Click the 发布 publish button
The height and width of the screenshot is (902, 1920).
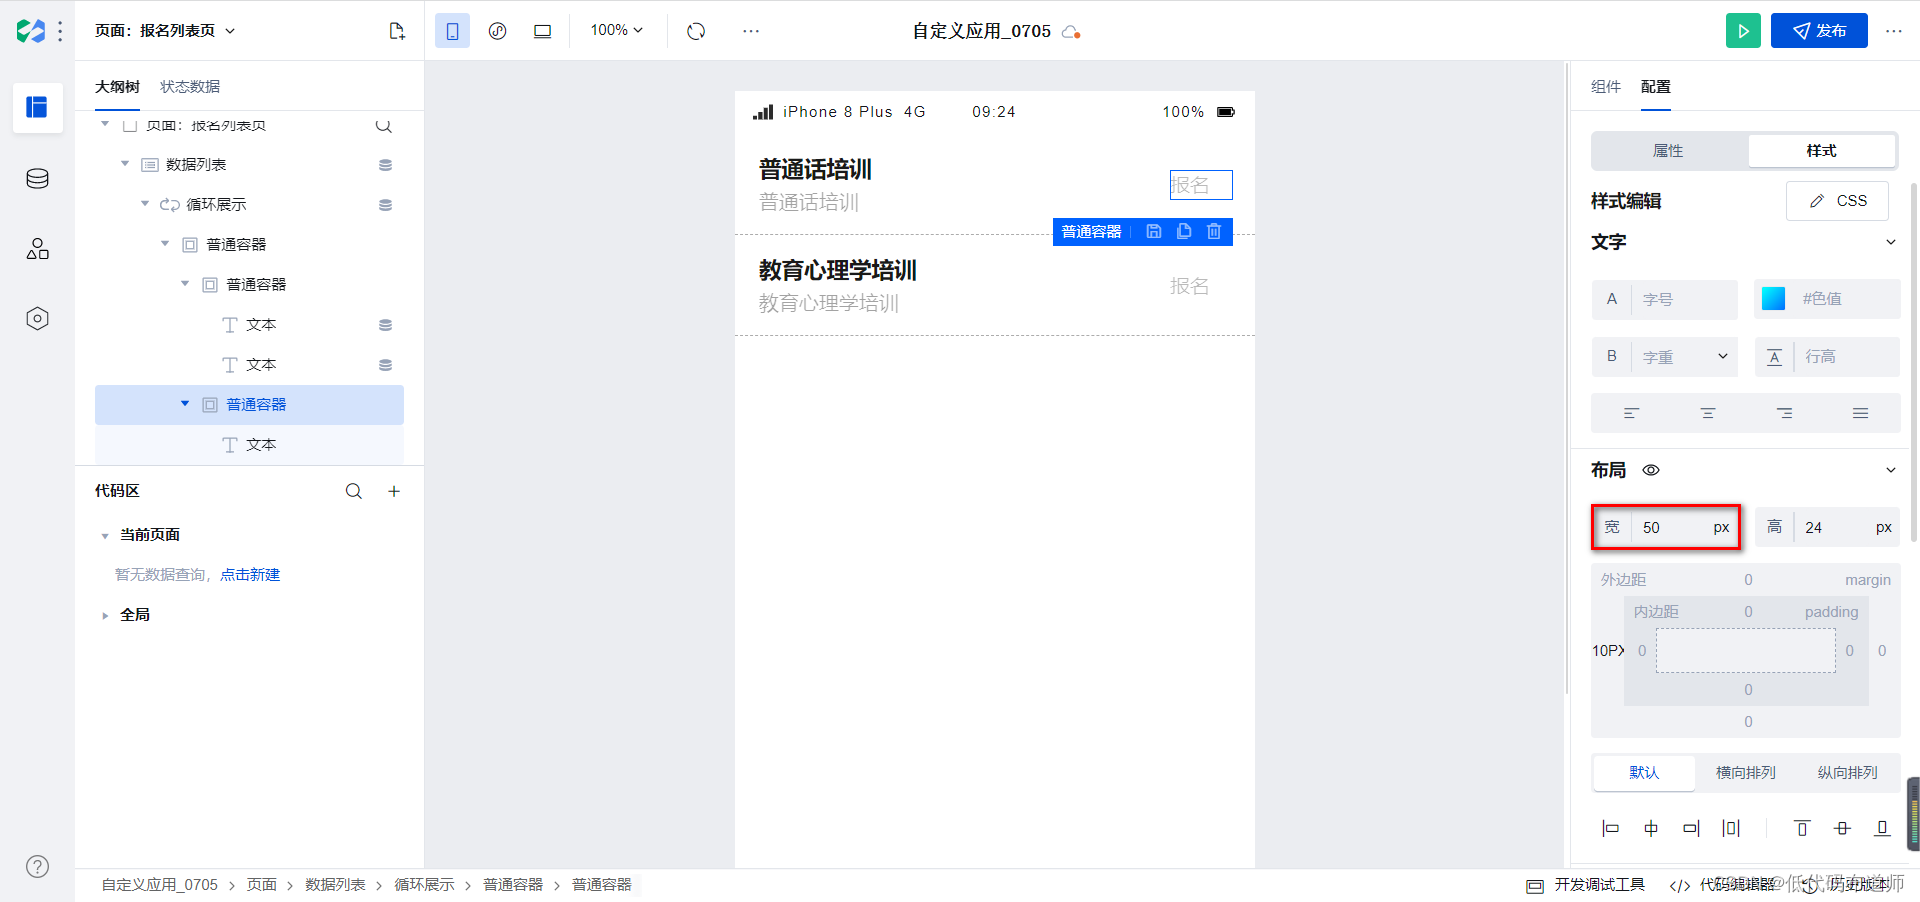1819,31
